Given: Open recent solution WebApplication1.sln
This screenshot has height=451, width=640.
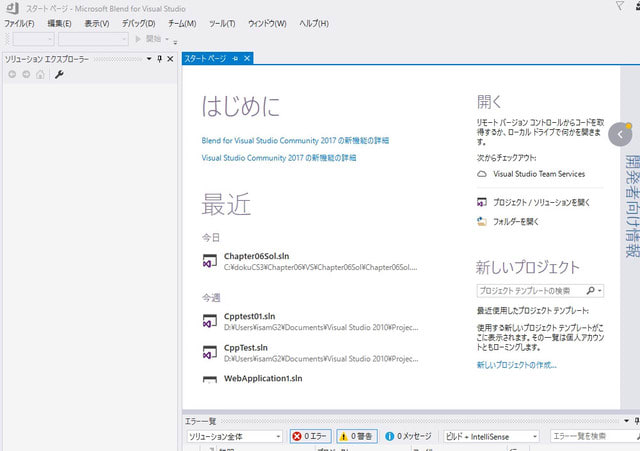Looking at the screenshot, I should pyautogui.click(x=263, y=378).
